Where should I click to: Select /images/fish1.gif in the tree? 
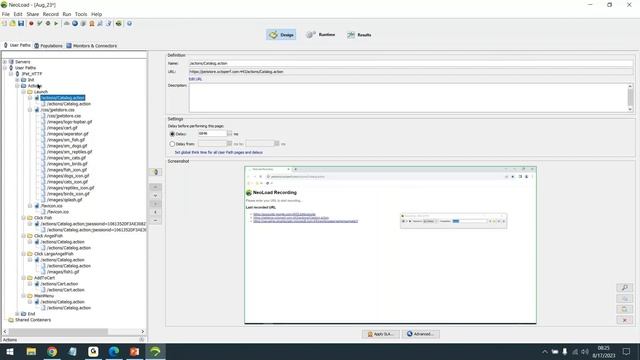click(x=63, y=272)
